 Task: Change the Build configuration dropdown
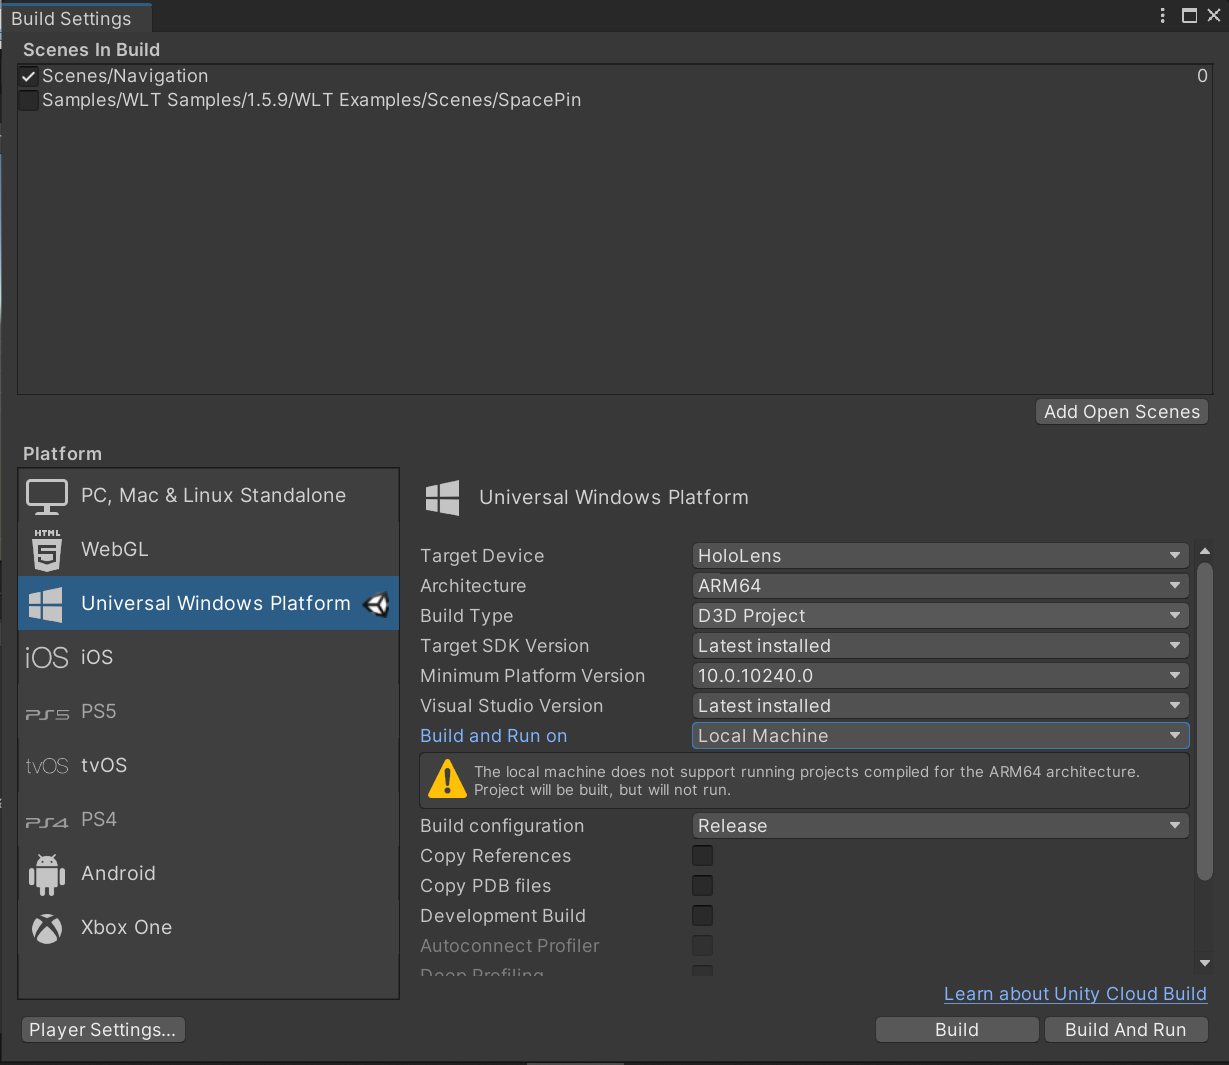click(938, 826)
